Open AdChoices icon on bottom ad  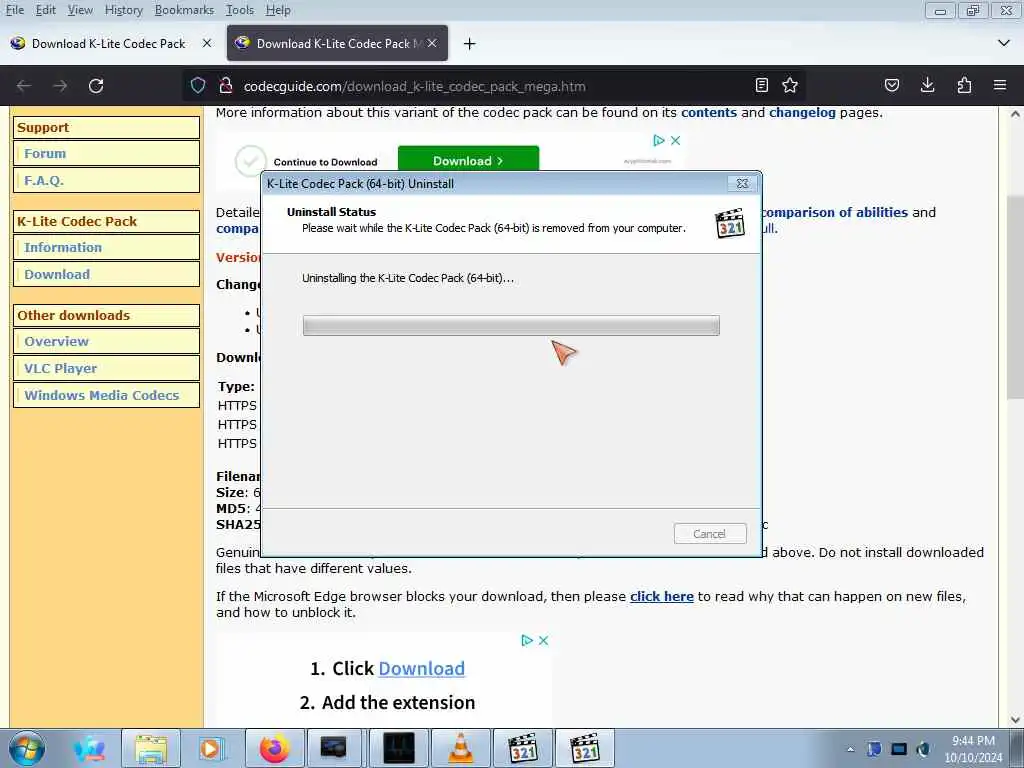pos(526,641)
